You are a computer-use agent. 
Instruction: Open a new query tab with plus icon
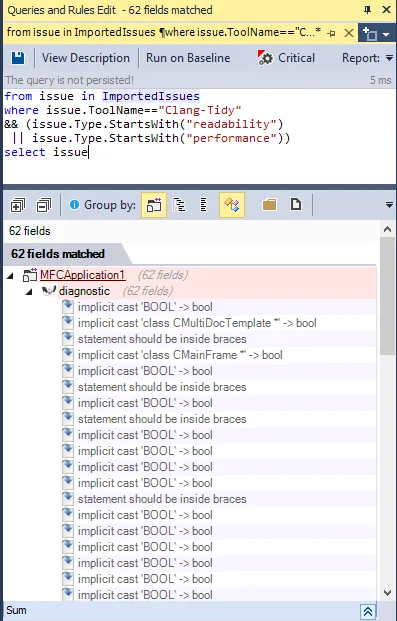coord(370,33)
